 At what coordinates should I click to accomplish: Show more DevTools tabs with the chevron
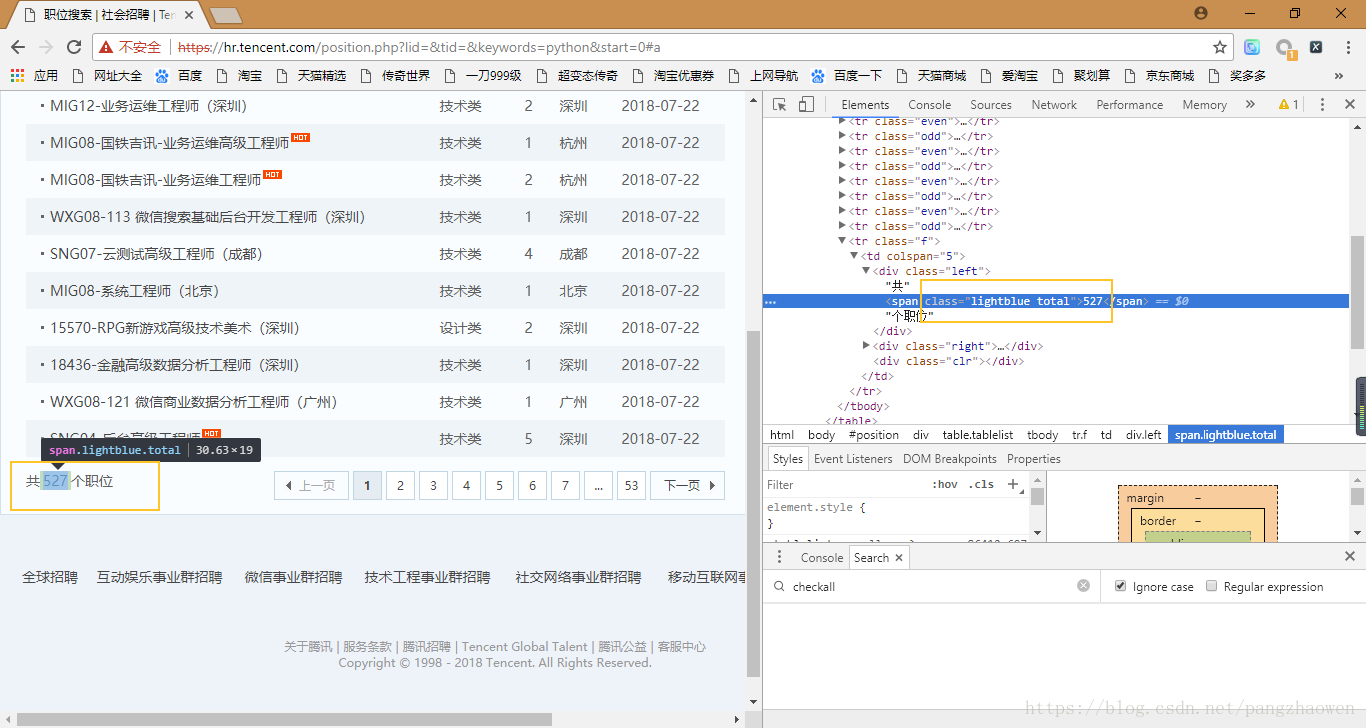pyautogui.click(x=1250, y=104)
